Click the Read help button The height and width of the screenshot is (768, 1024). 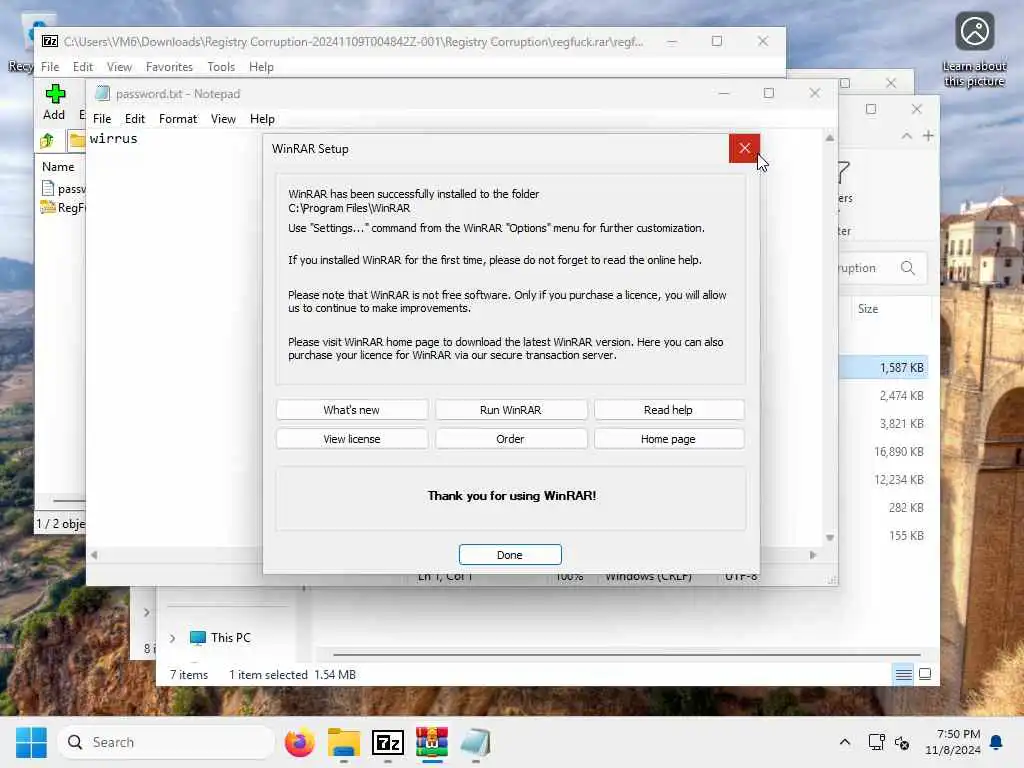coord(668,410)
